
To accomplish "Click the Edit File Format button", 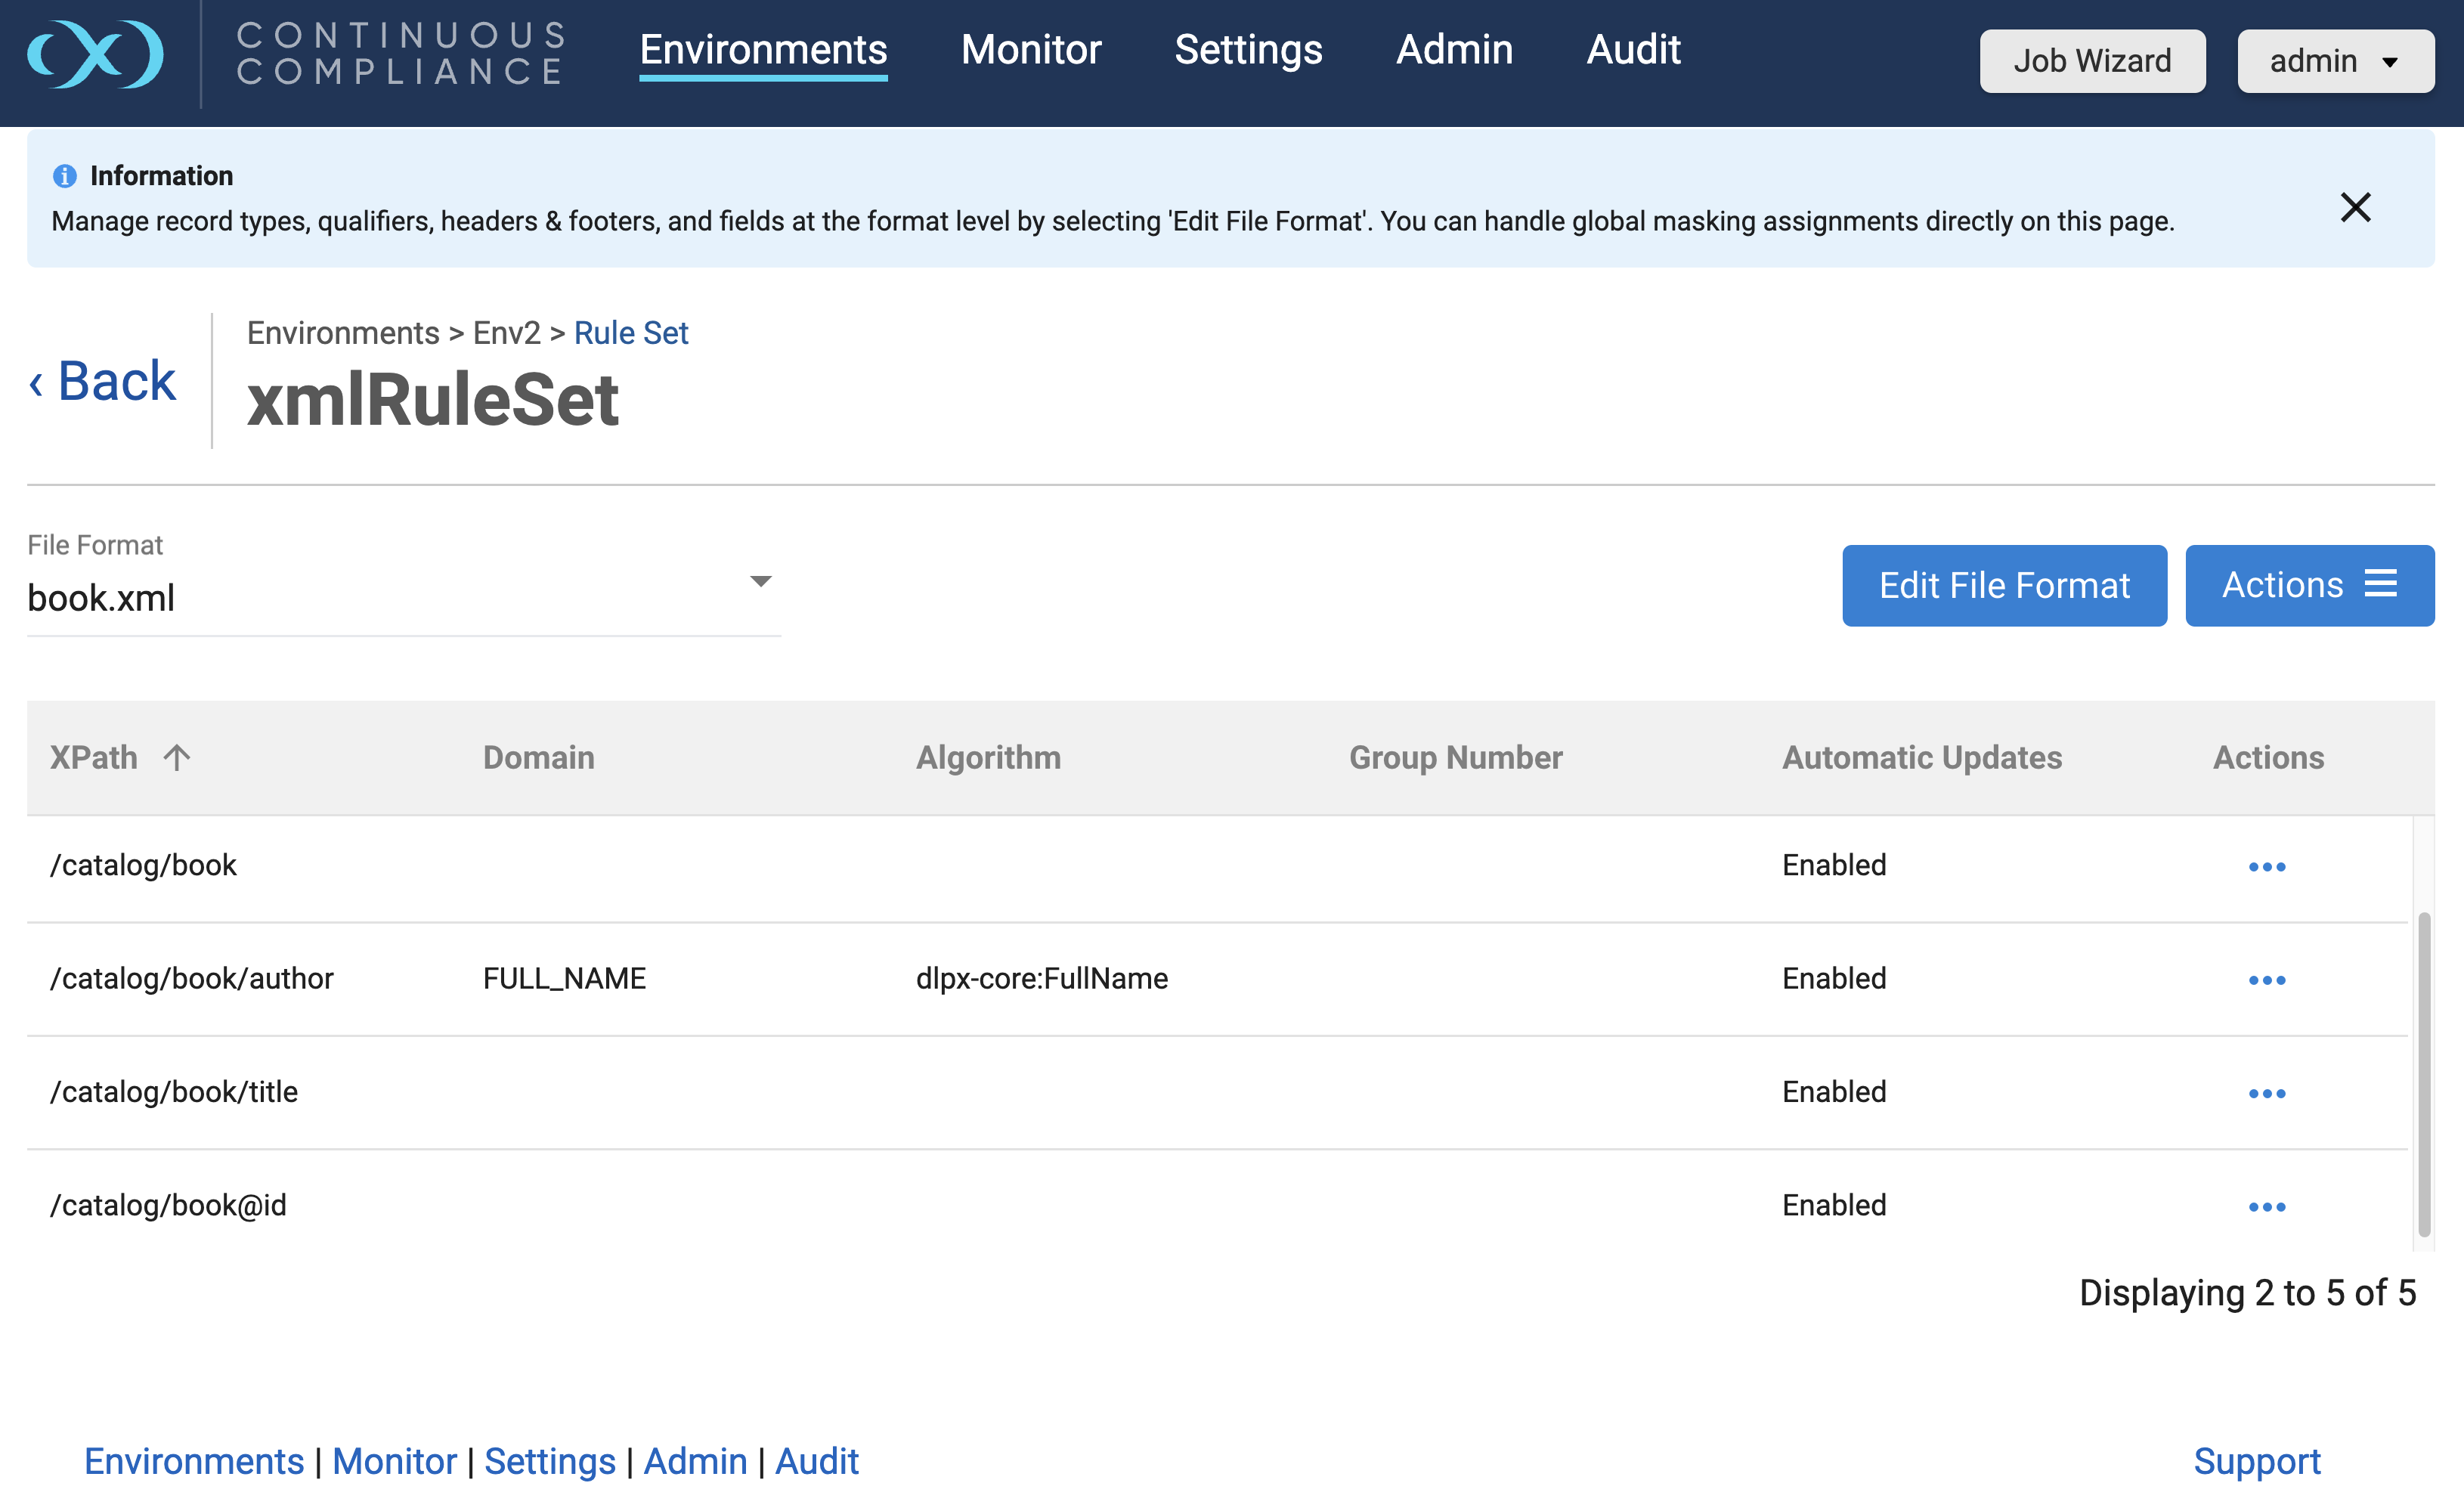I will point(2003,585).
